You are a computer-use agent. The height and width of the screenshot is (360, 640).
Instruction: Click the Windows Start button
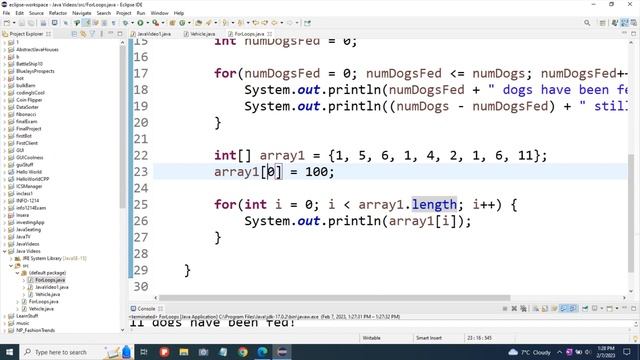point(9,352)
